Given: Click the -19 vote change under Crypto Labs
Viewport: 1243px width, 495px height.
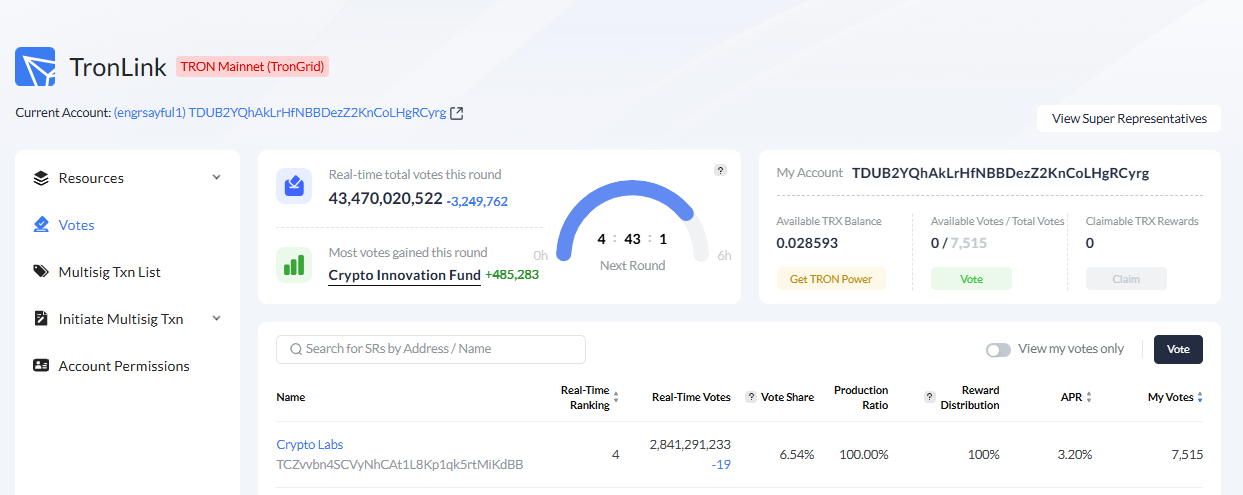Looking at the screenshot, I should point(720,464).
